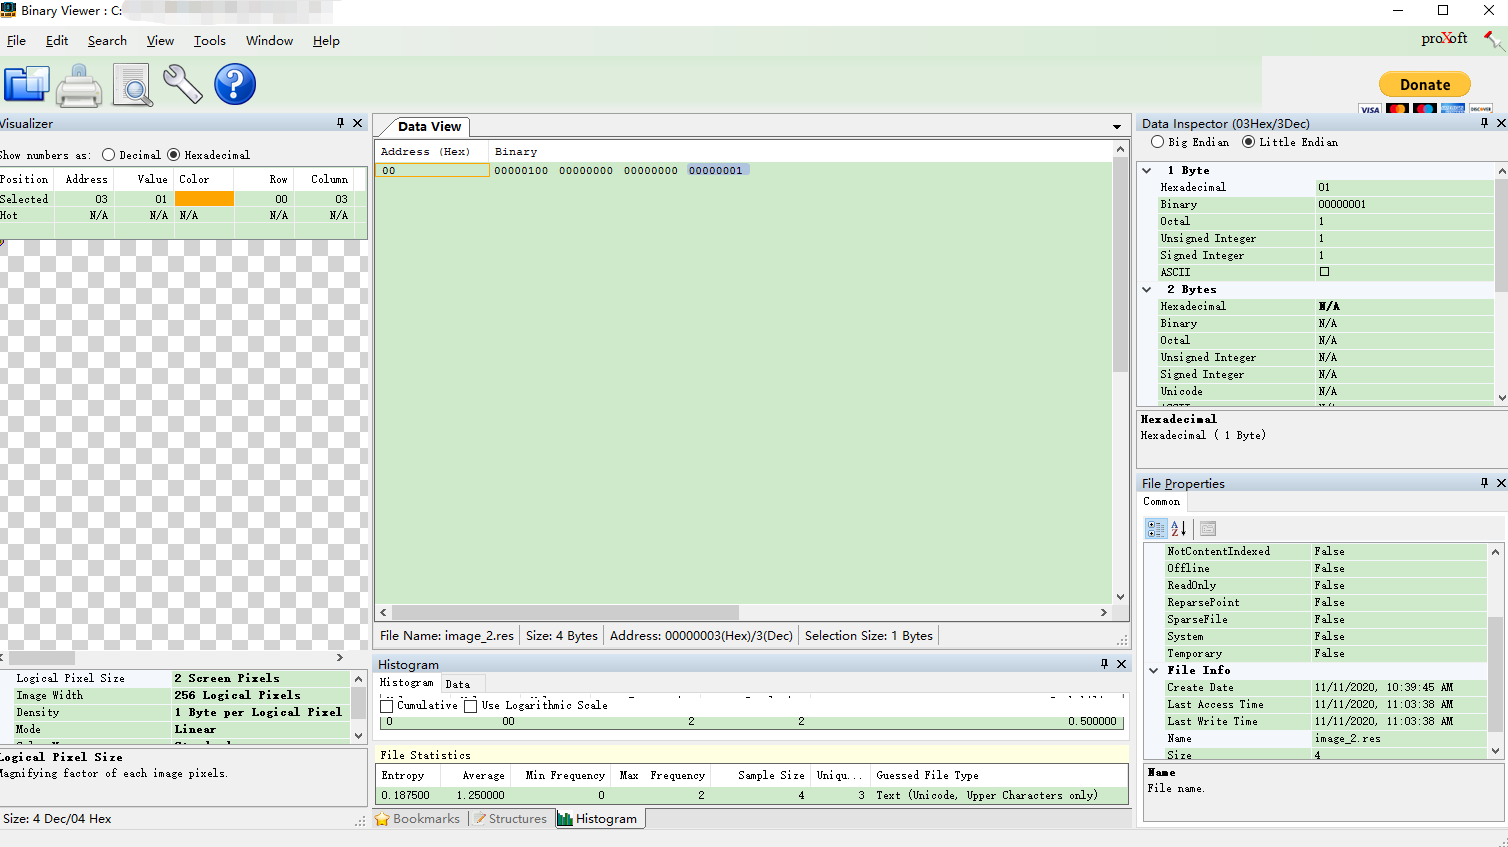The height and width of the screenshot is (847, 1508).
Task: Select the highlighted byte 00000001 in Data View
Action: tap(716, 171)
